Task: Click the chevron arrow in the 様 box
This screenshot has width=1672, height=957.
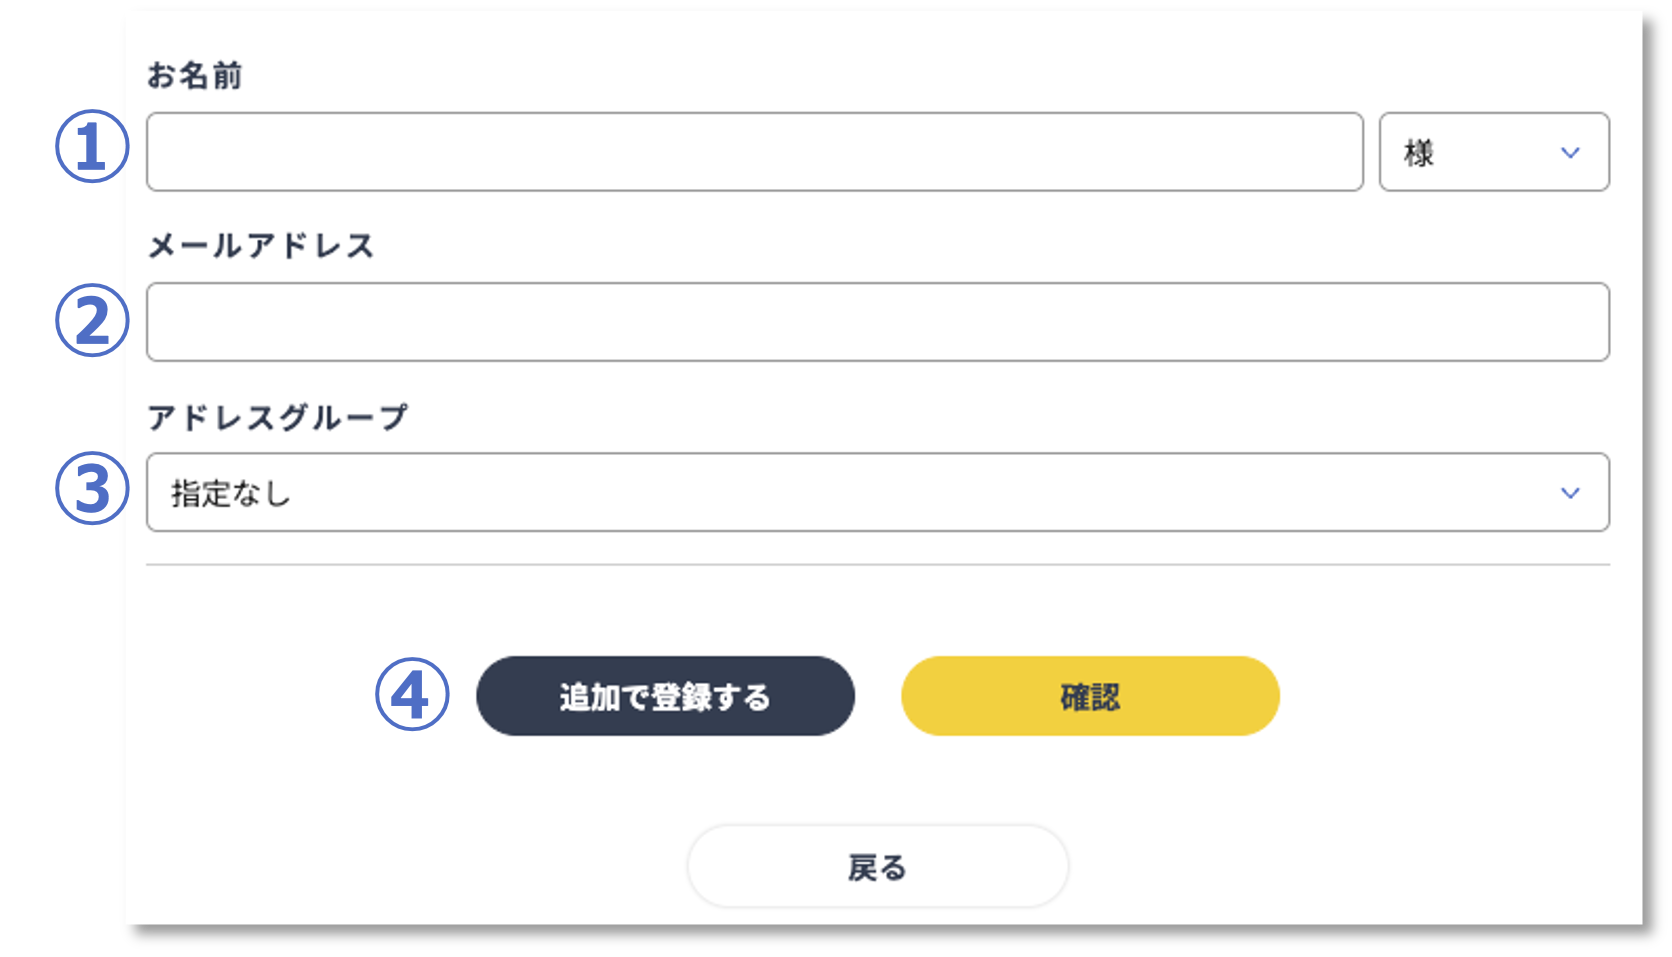Action: pos(1570,153)
